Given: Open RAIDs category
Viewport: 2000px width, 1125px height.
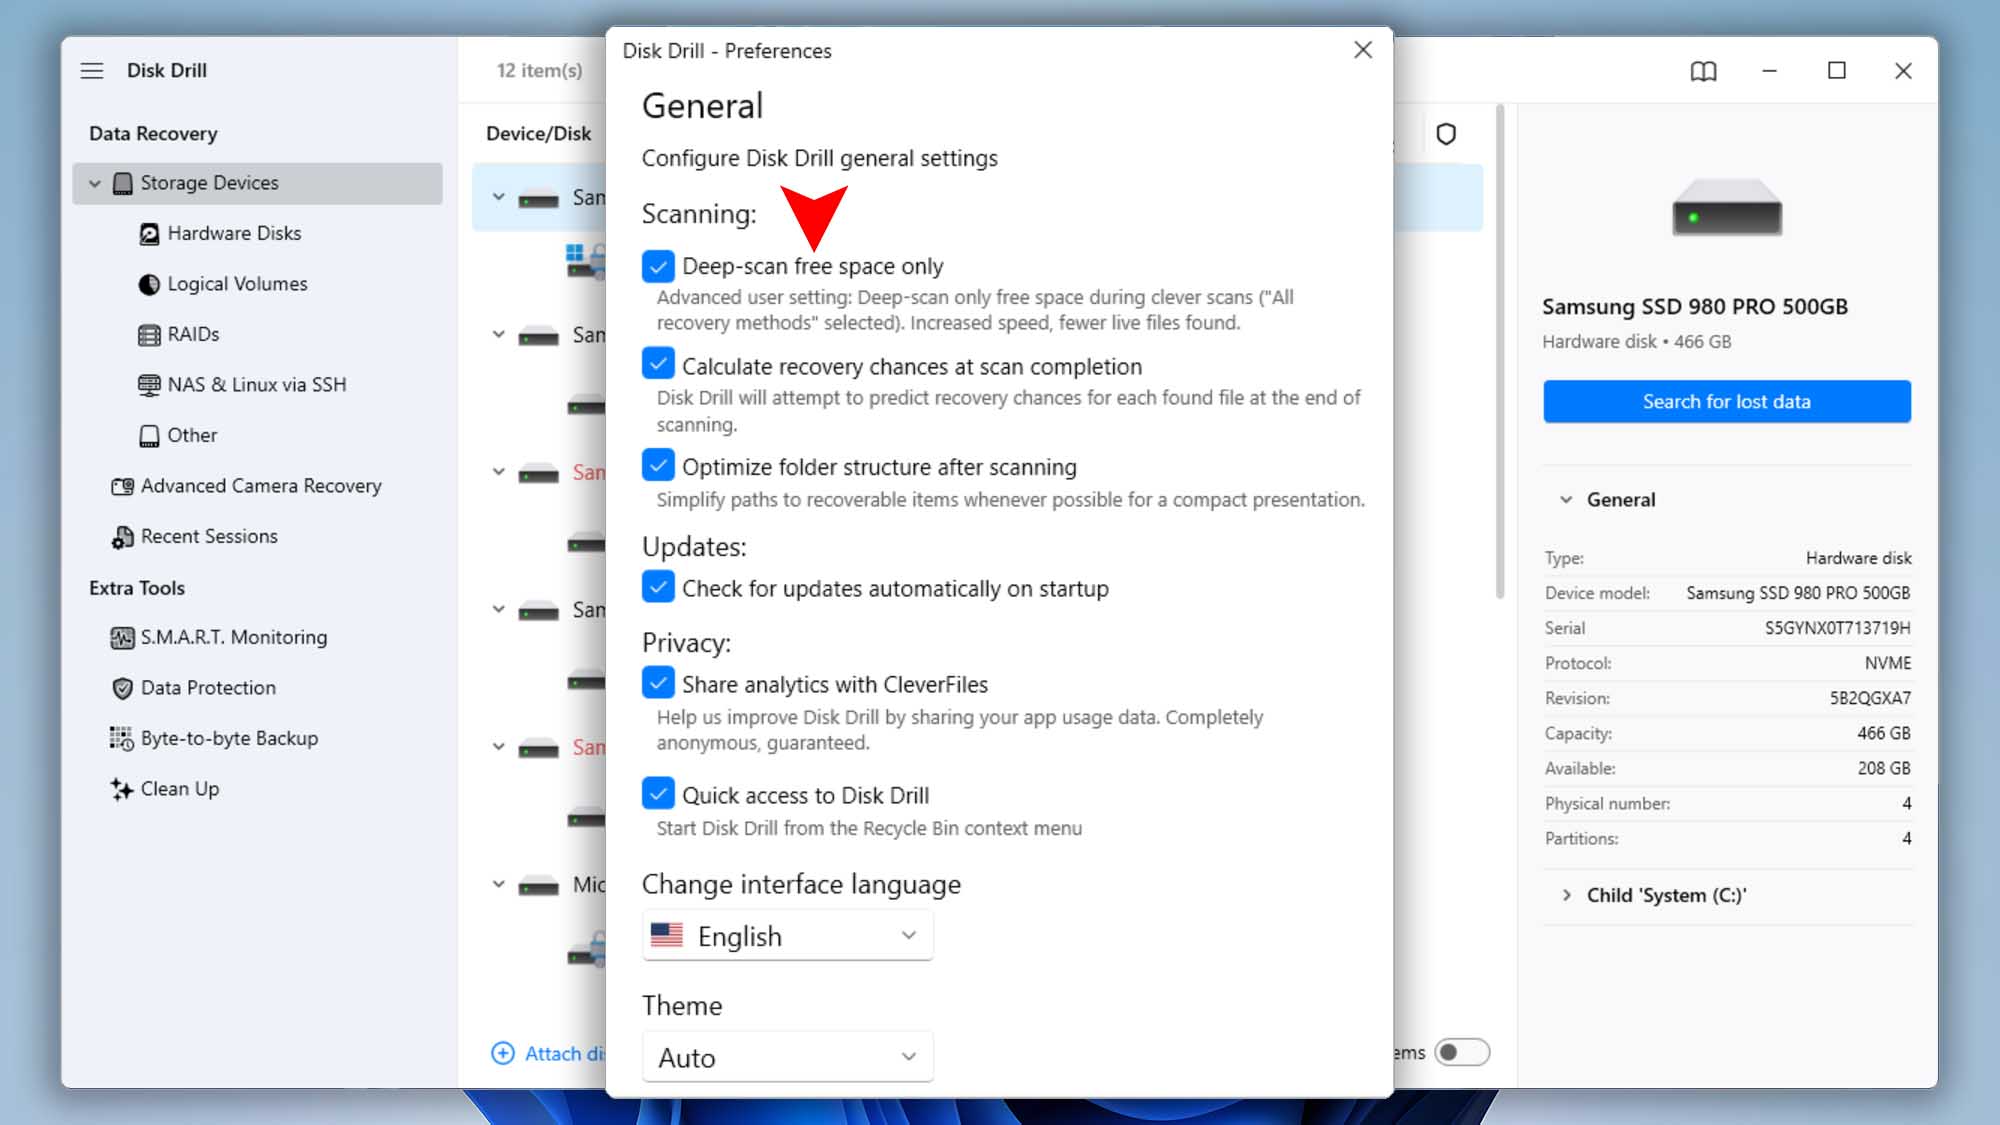Looking at the screenshot, I should [193, 334].
